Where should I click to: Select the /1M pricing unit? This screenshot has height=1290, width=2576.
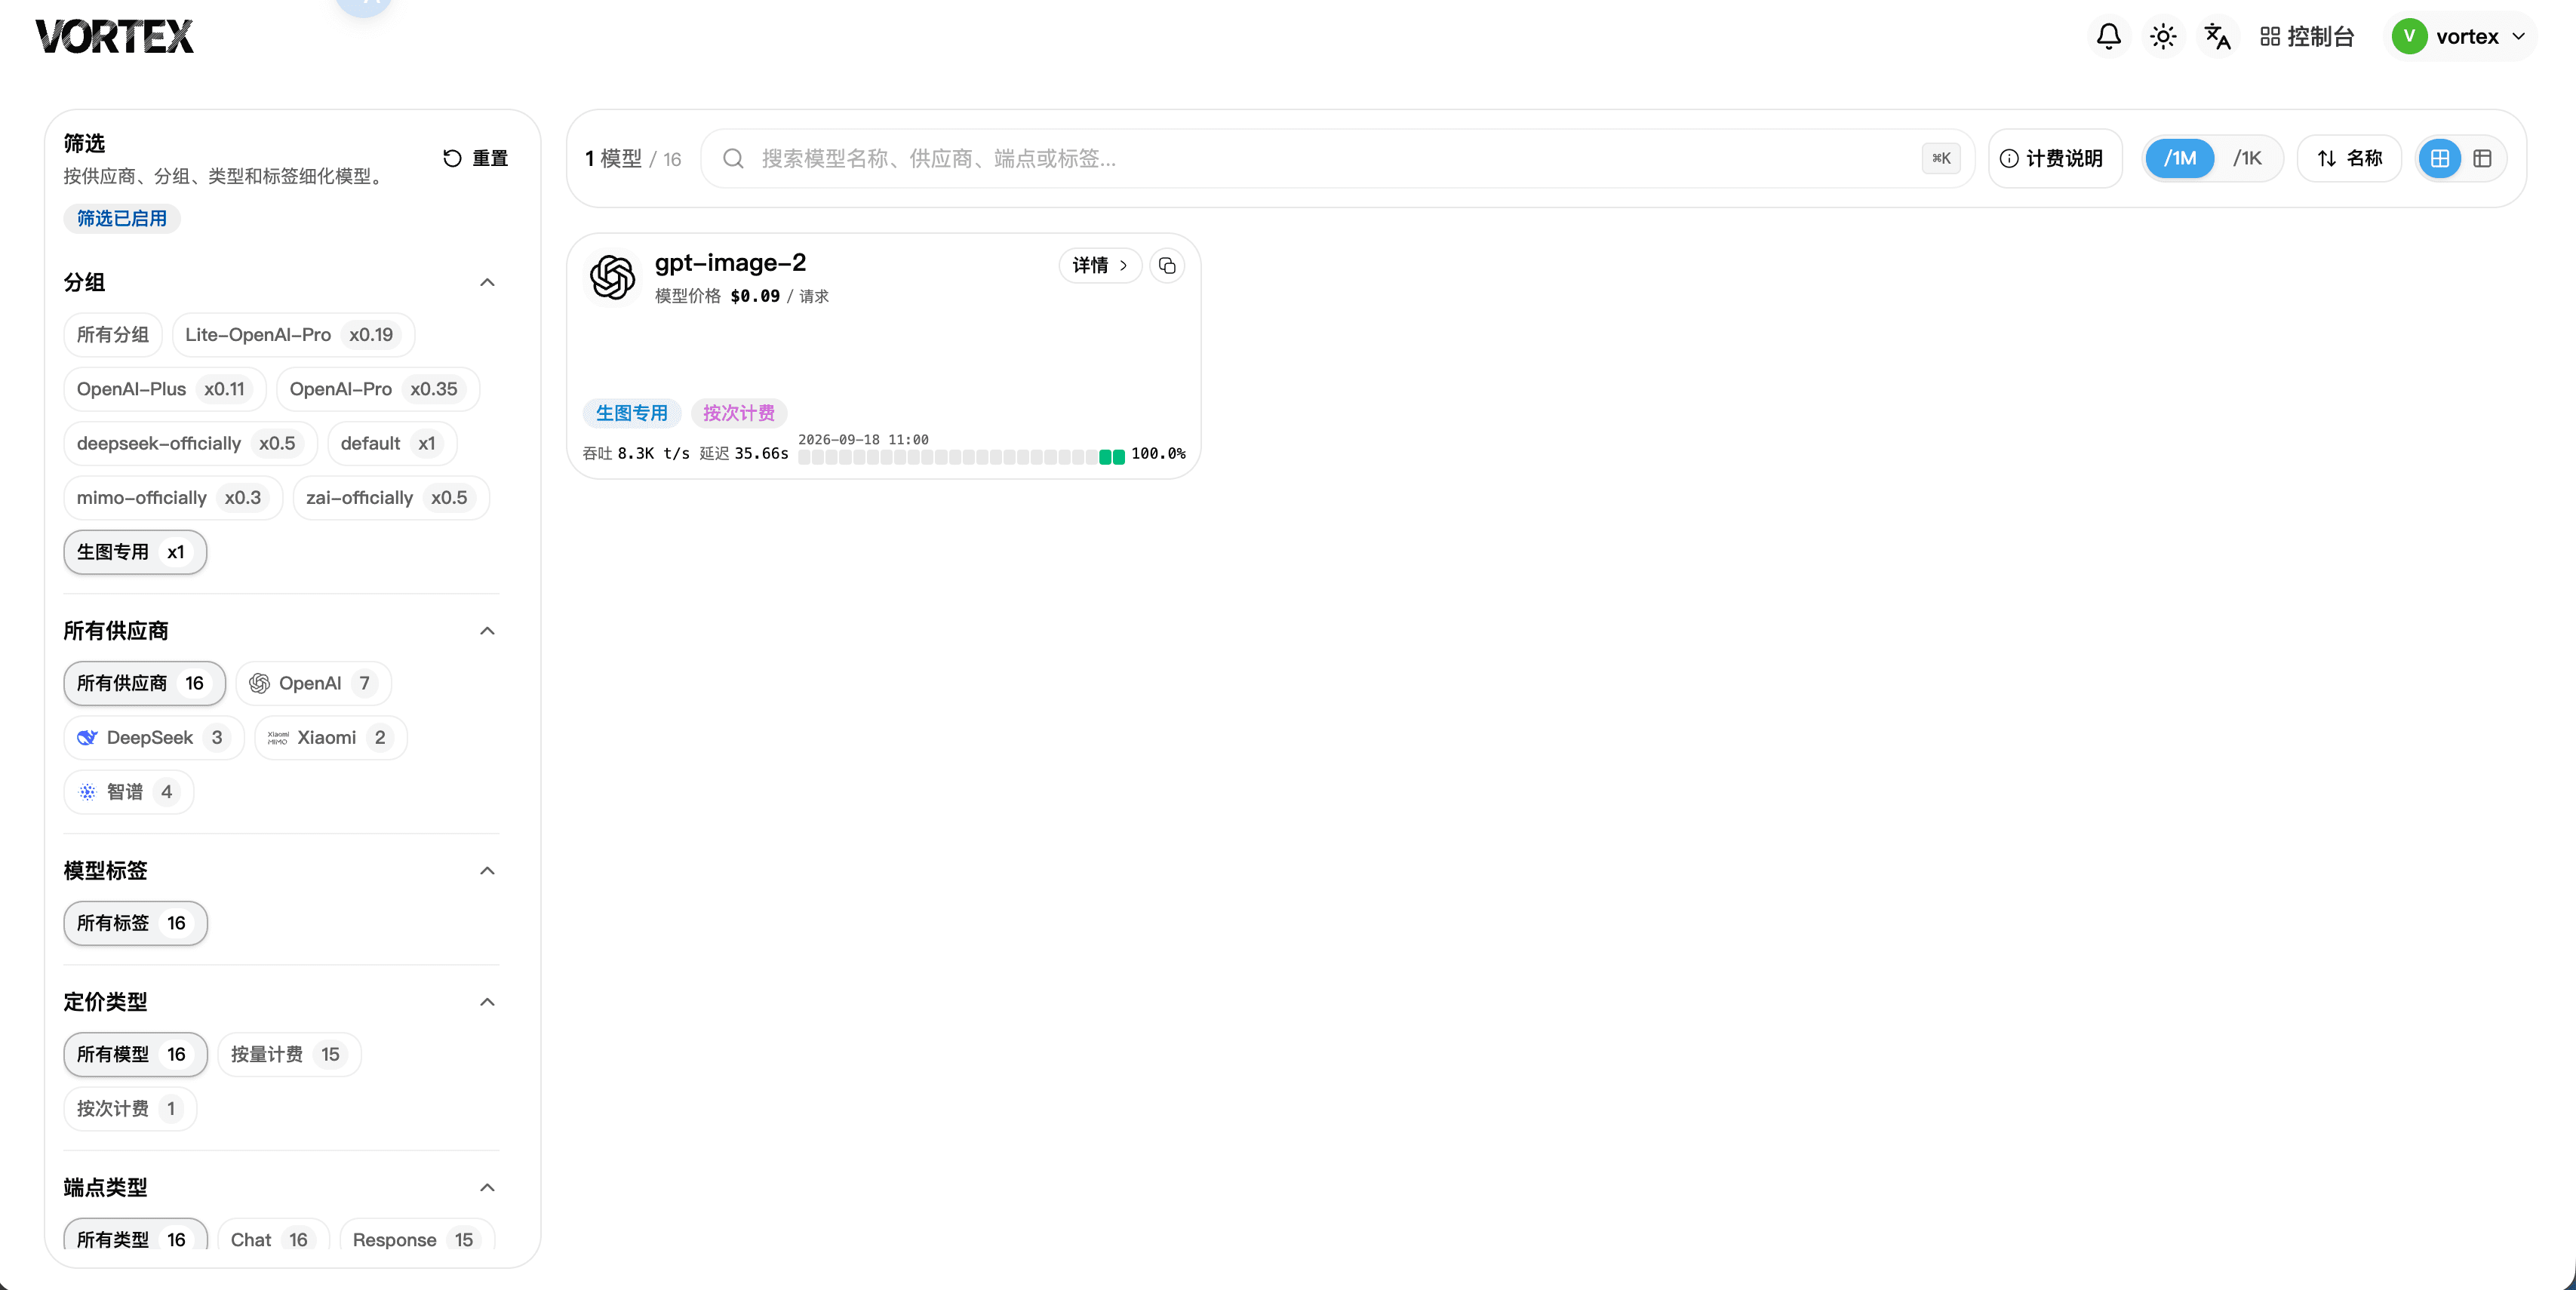pyautogui.click(x=2180, y=158)
